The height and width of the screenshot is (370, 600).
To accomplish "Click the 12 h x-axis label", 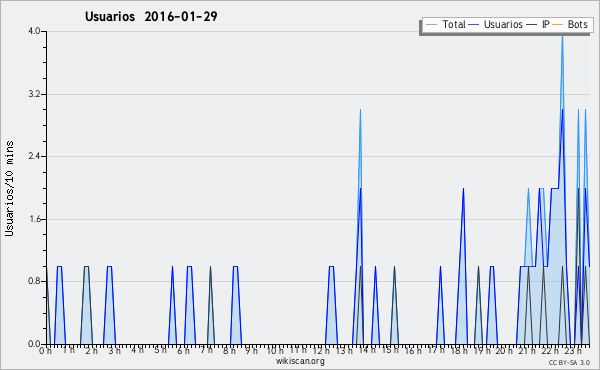I will pyautogui.click(x=321, y=350).
